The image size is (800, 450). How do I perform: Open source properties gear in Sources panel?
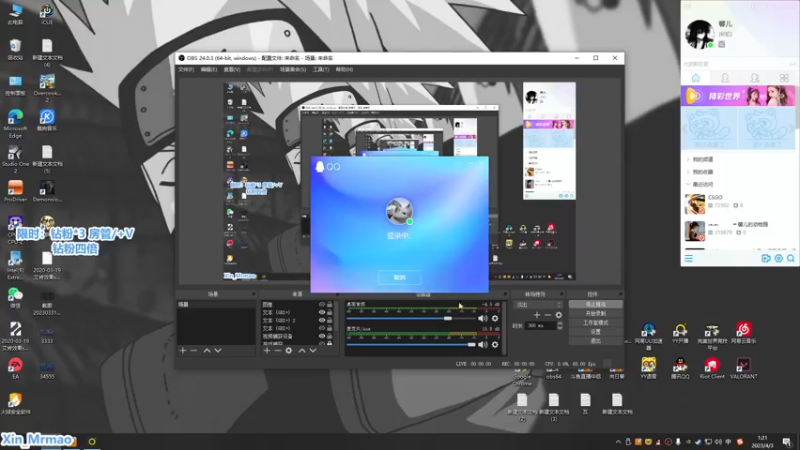(289, 351)
